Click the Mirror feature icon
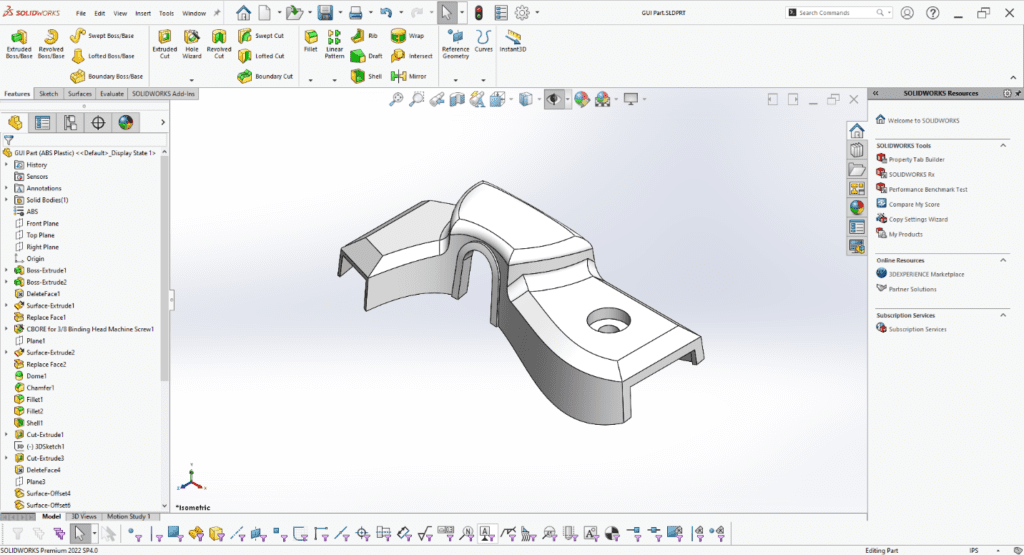This screenshot has height=555, width=1024. point(410,75)
